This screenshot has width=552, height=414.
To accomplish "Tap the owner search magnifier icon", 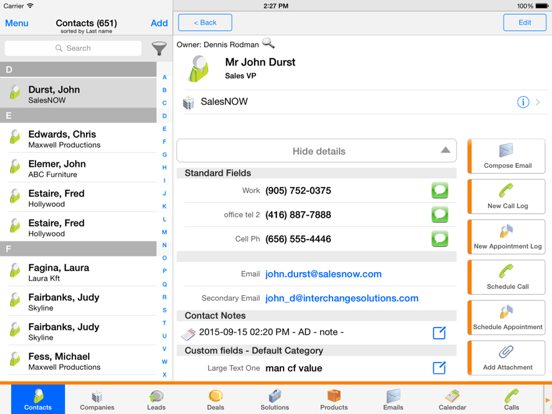I will pos(268,44).
